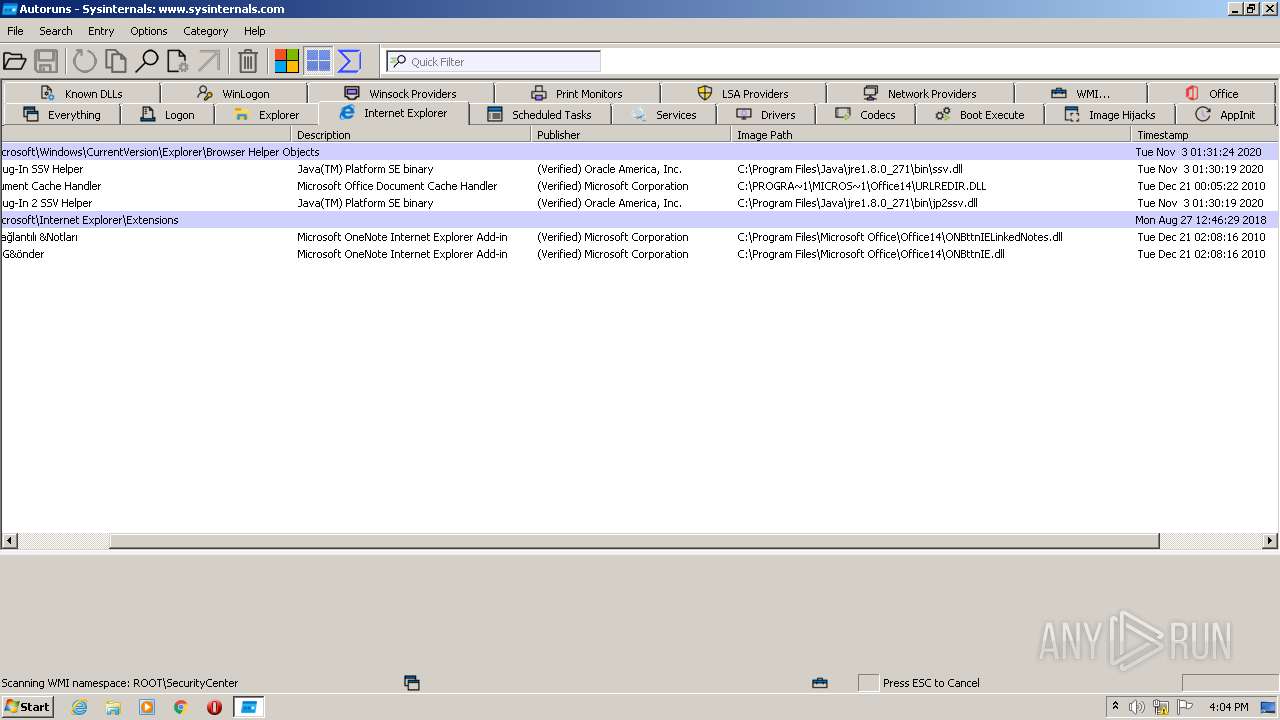
Task: Click the Open file toolbar icon
Action: (15, 62)
